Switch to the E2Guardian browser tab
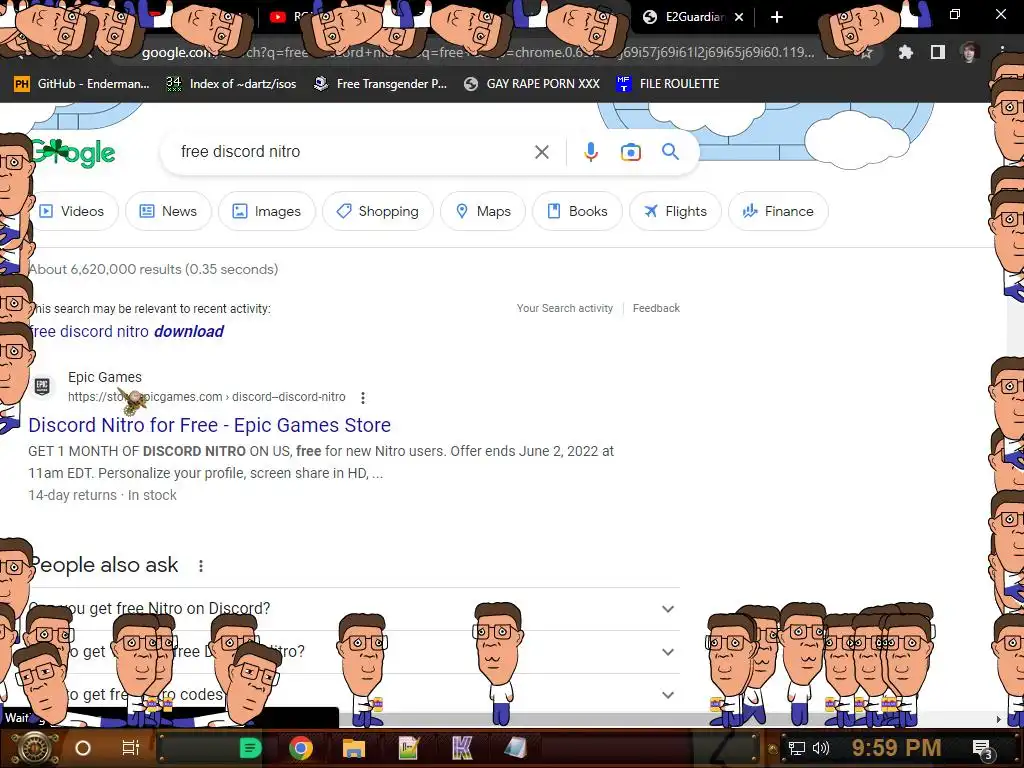This screenshot has width=1024, height=768. tap(692, 17)
